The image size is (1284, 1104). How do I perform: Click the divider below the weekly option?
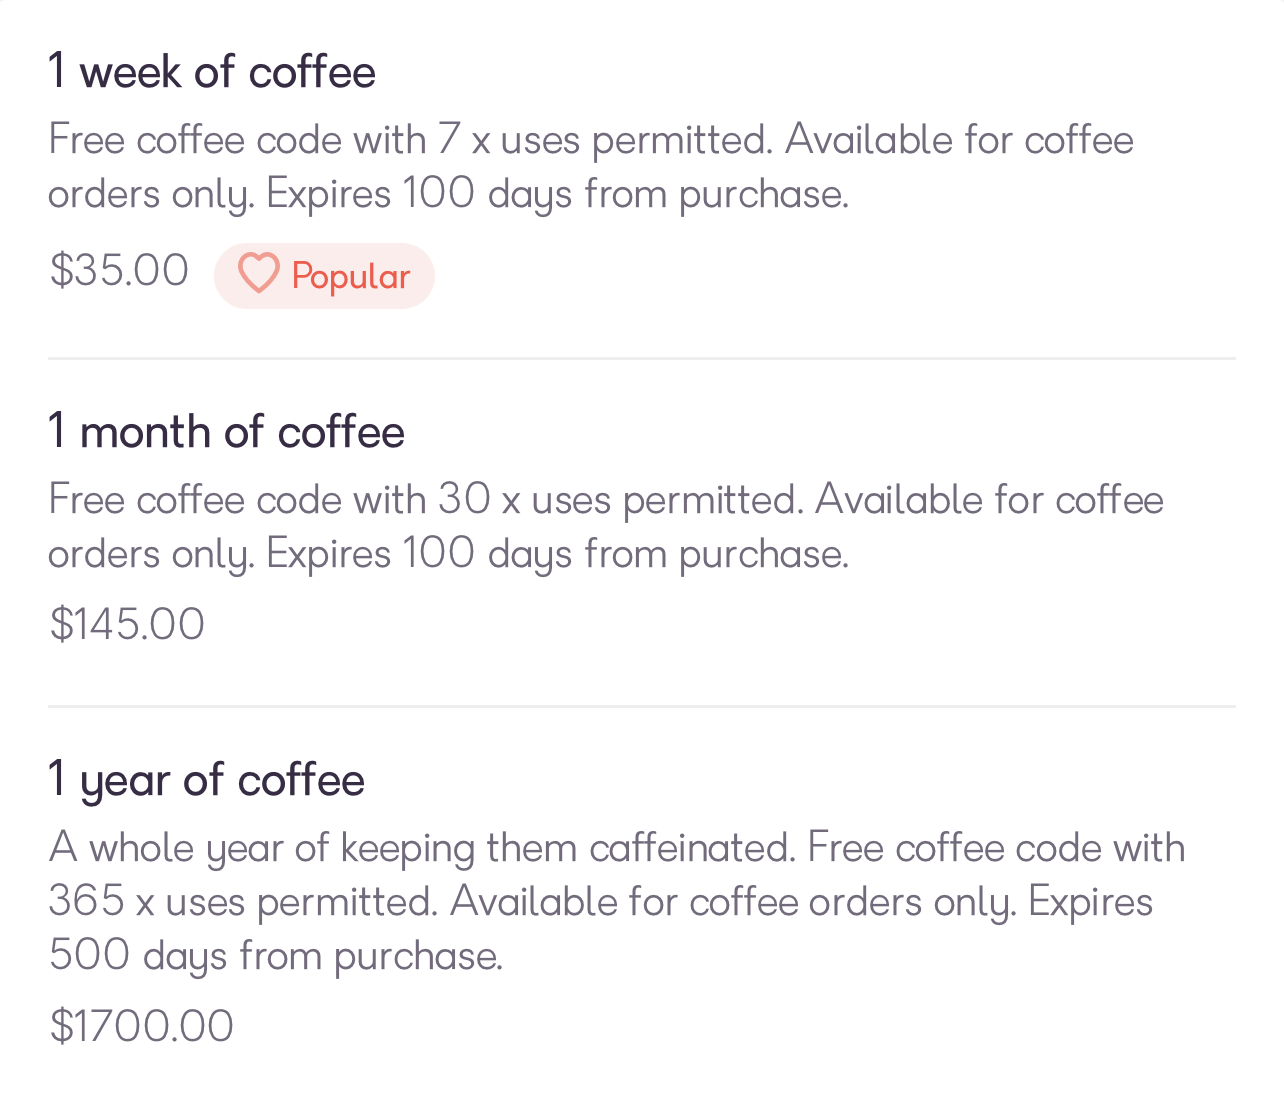(642, 358)
